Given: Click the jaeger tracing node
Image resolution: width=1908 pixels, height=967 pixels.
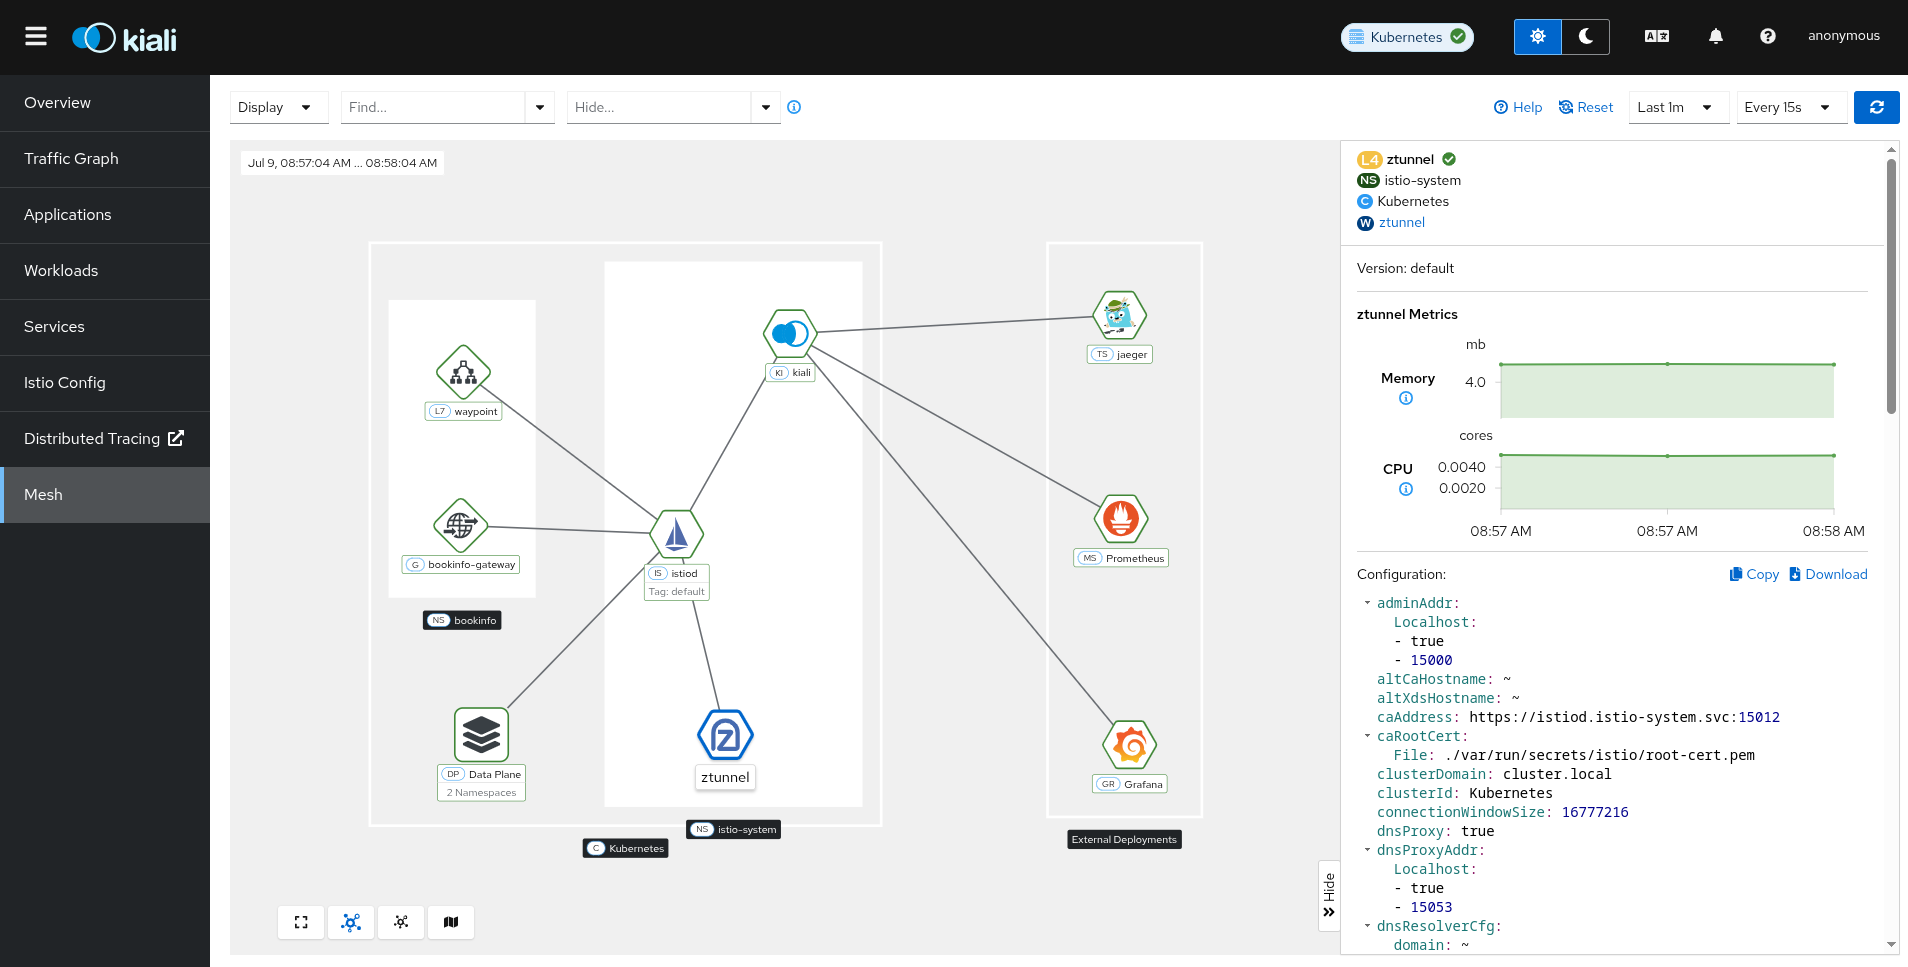Looking at the screenshot, I should point(1119,316).
